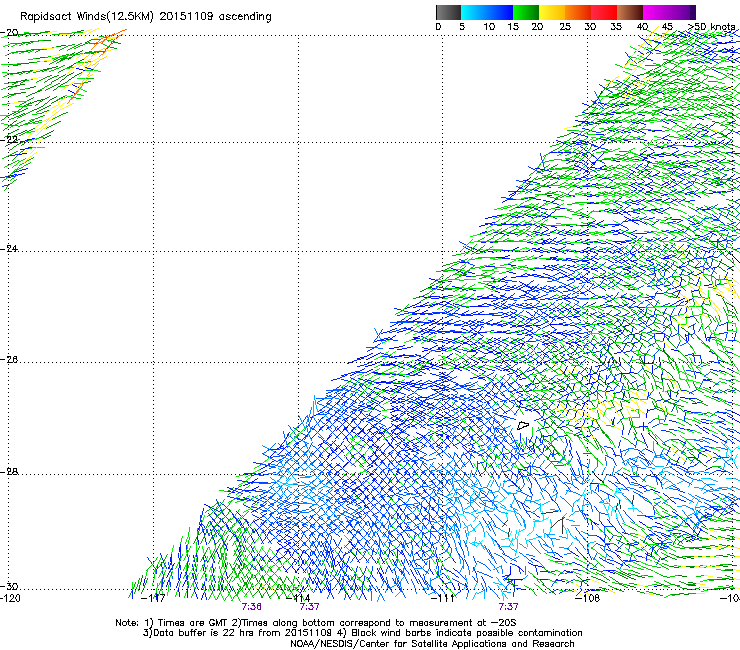Click legend tick label 25
This screenshot has height=650, width=740.
click(565, 27)
